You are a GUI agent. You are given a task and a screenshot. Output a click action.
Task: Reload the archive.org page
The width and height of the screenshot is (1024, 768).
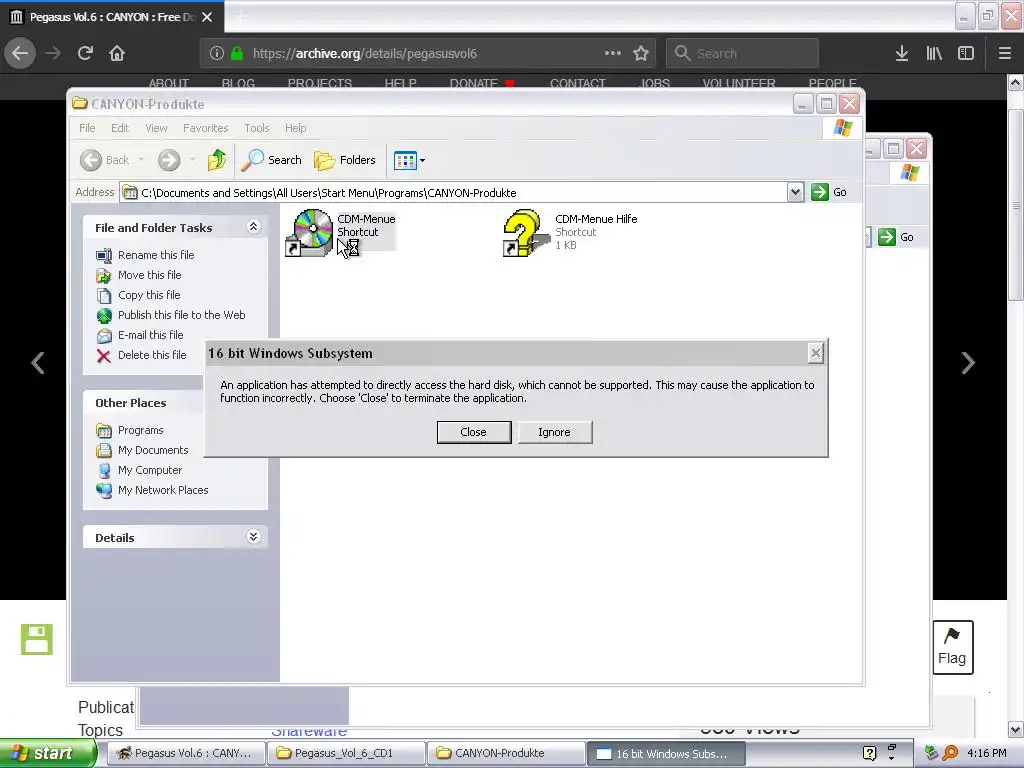click(x=85, y=53)
